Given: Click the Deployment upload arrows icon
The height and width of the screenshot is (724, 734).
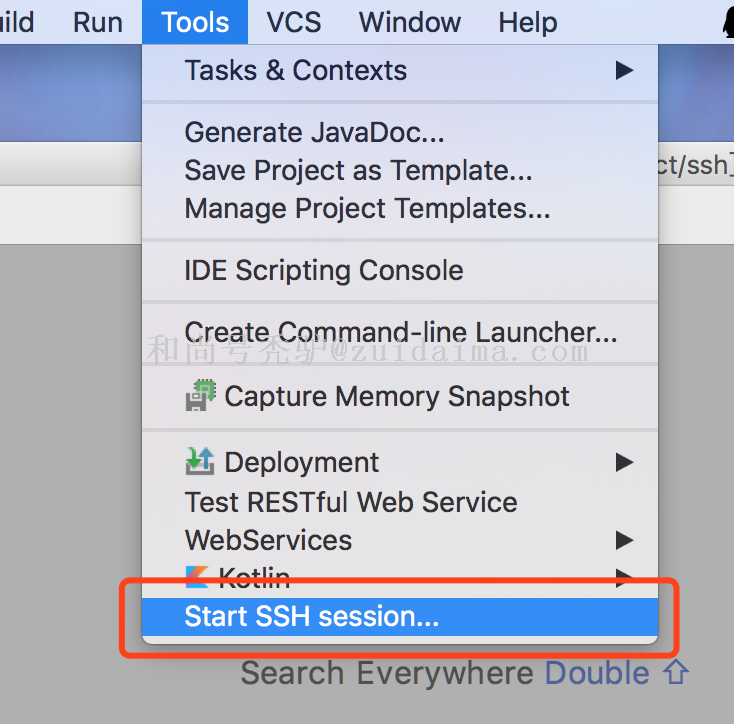Looking at the screenshot, I should coord(200,461).
